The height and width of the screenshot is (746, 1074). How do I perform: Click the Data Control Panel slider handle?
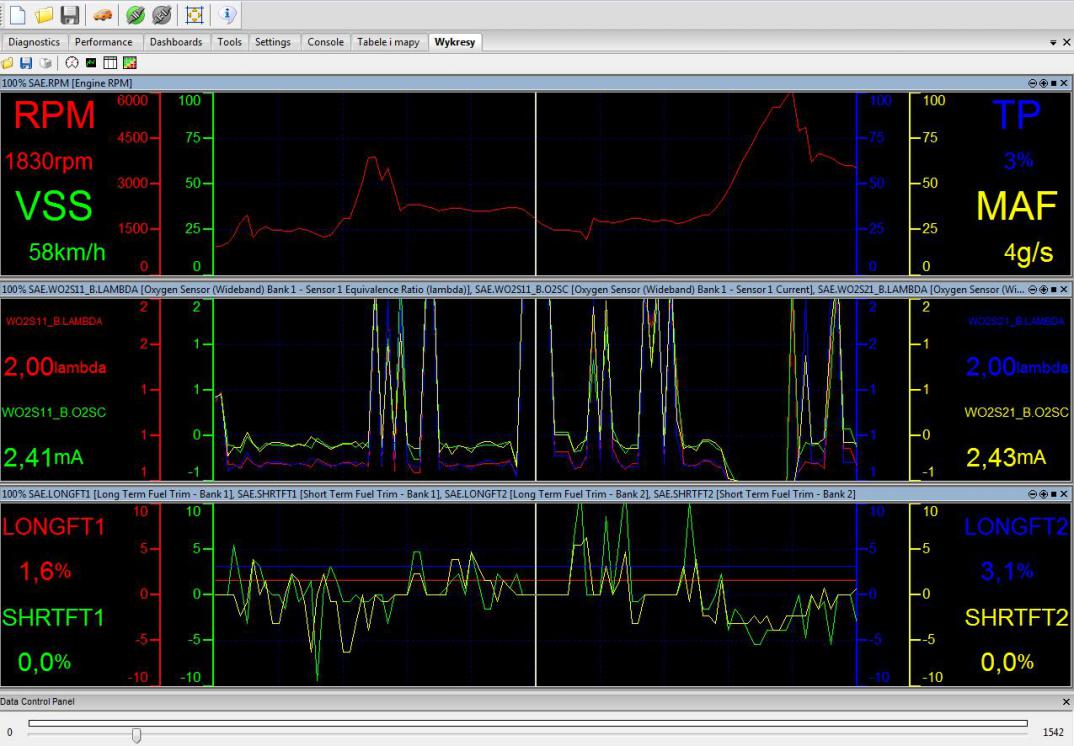137,735
